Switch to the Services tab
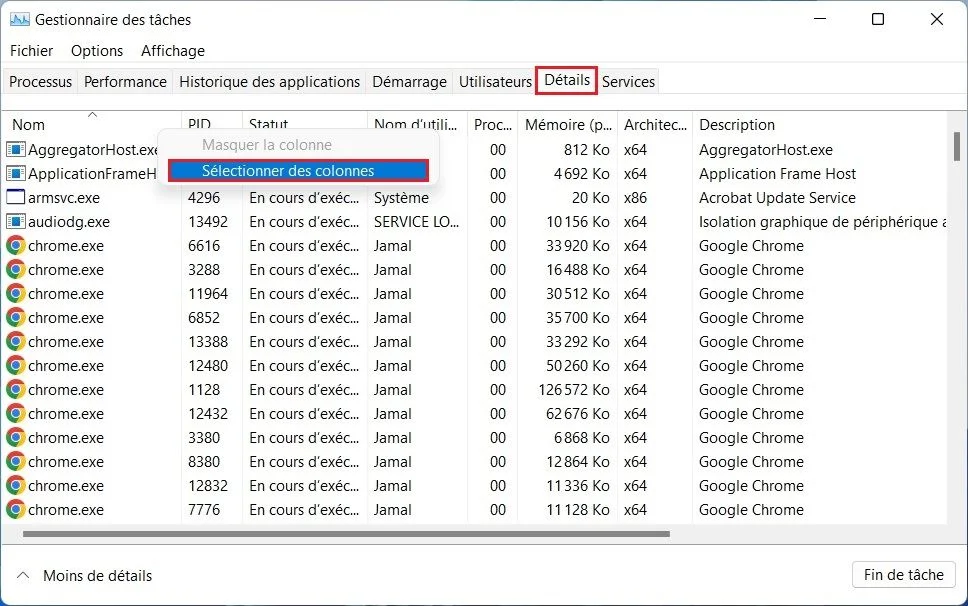 (x=628, y=82)
